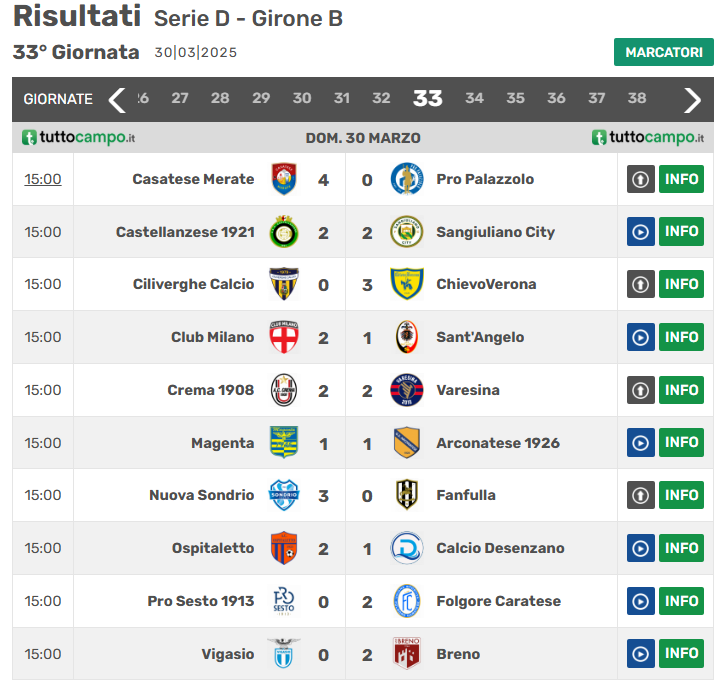Open giornata 38 results
The image size is (717, 687).
[637, 98]
